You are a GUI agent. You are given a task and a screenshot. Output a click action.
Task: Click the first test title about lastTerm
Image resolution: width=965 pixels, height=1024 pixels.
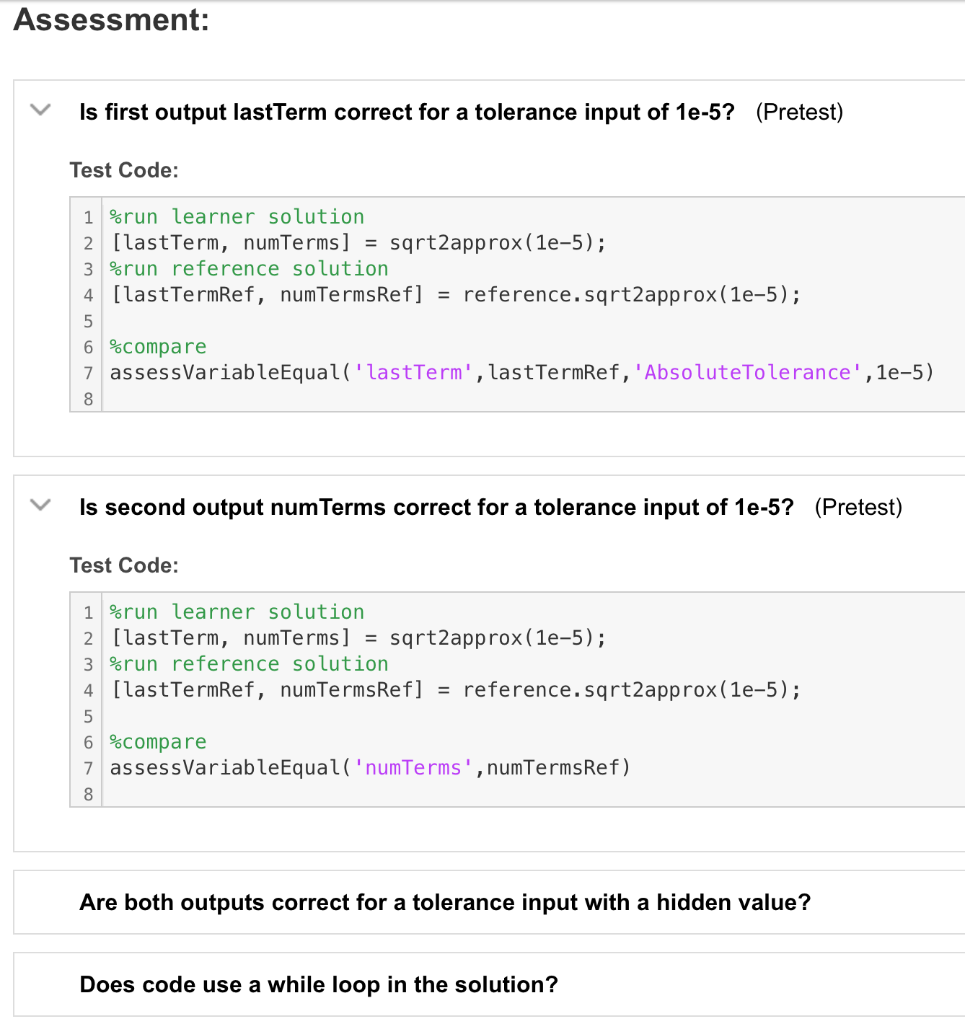click(x=406, y=112)
